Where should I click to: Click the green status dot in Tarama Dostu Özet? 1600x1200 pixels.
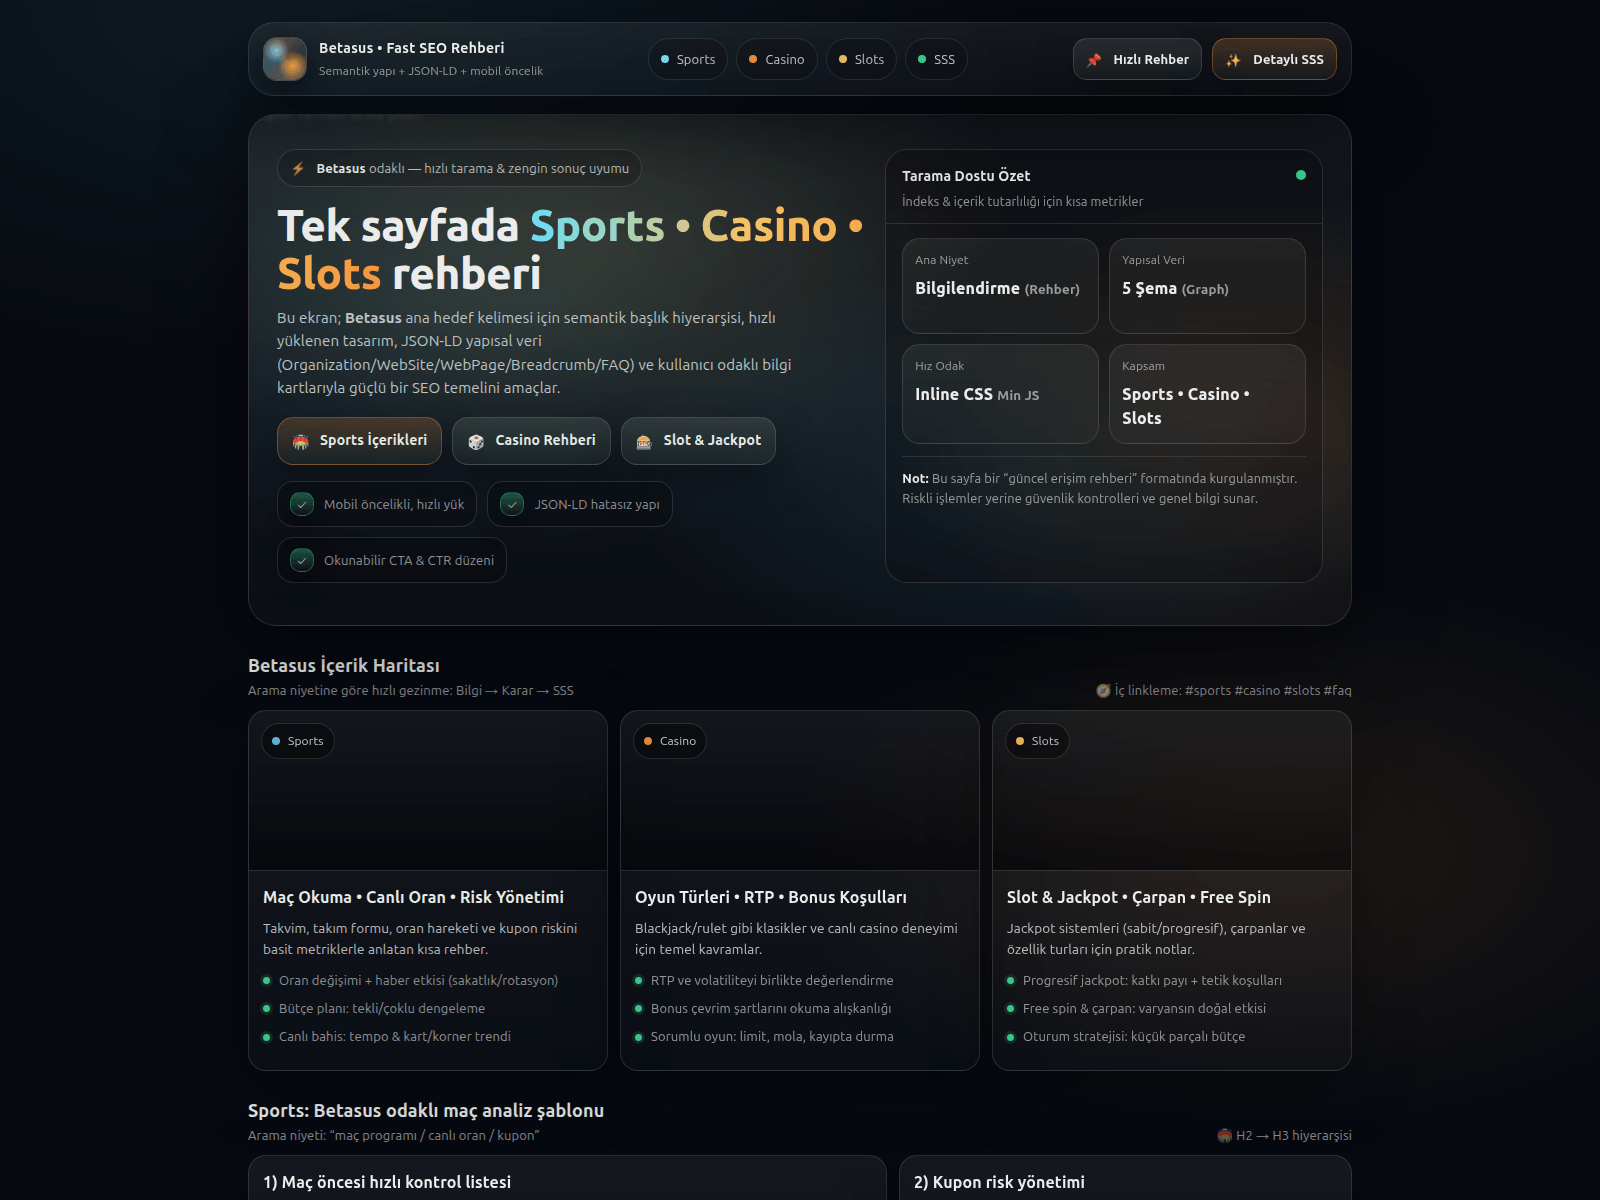[x=1301, y=175]
